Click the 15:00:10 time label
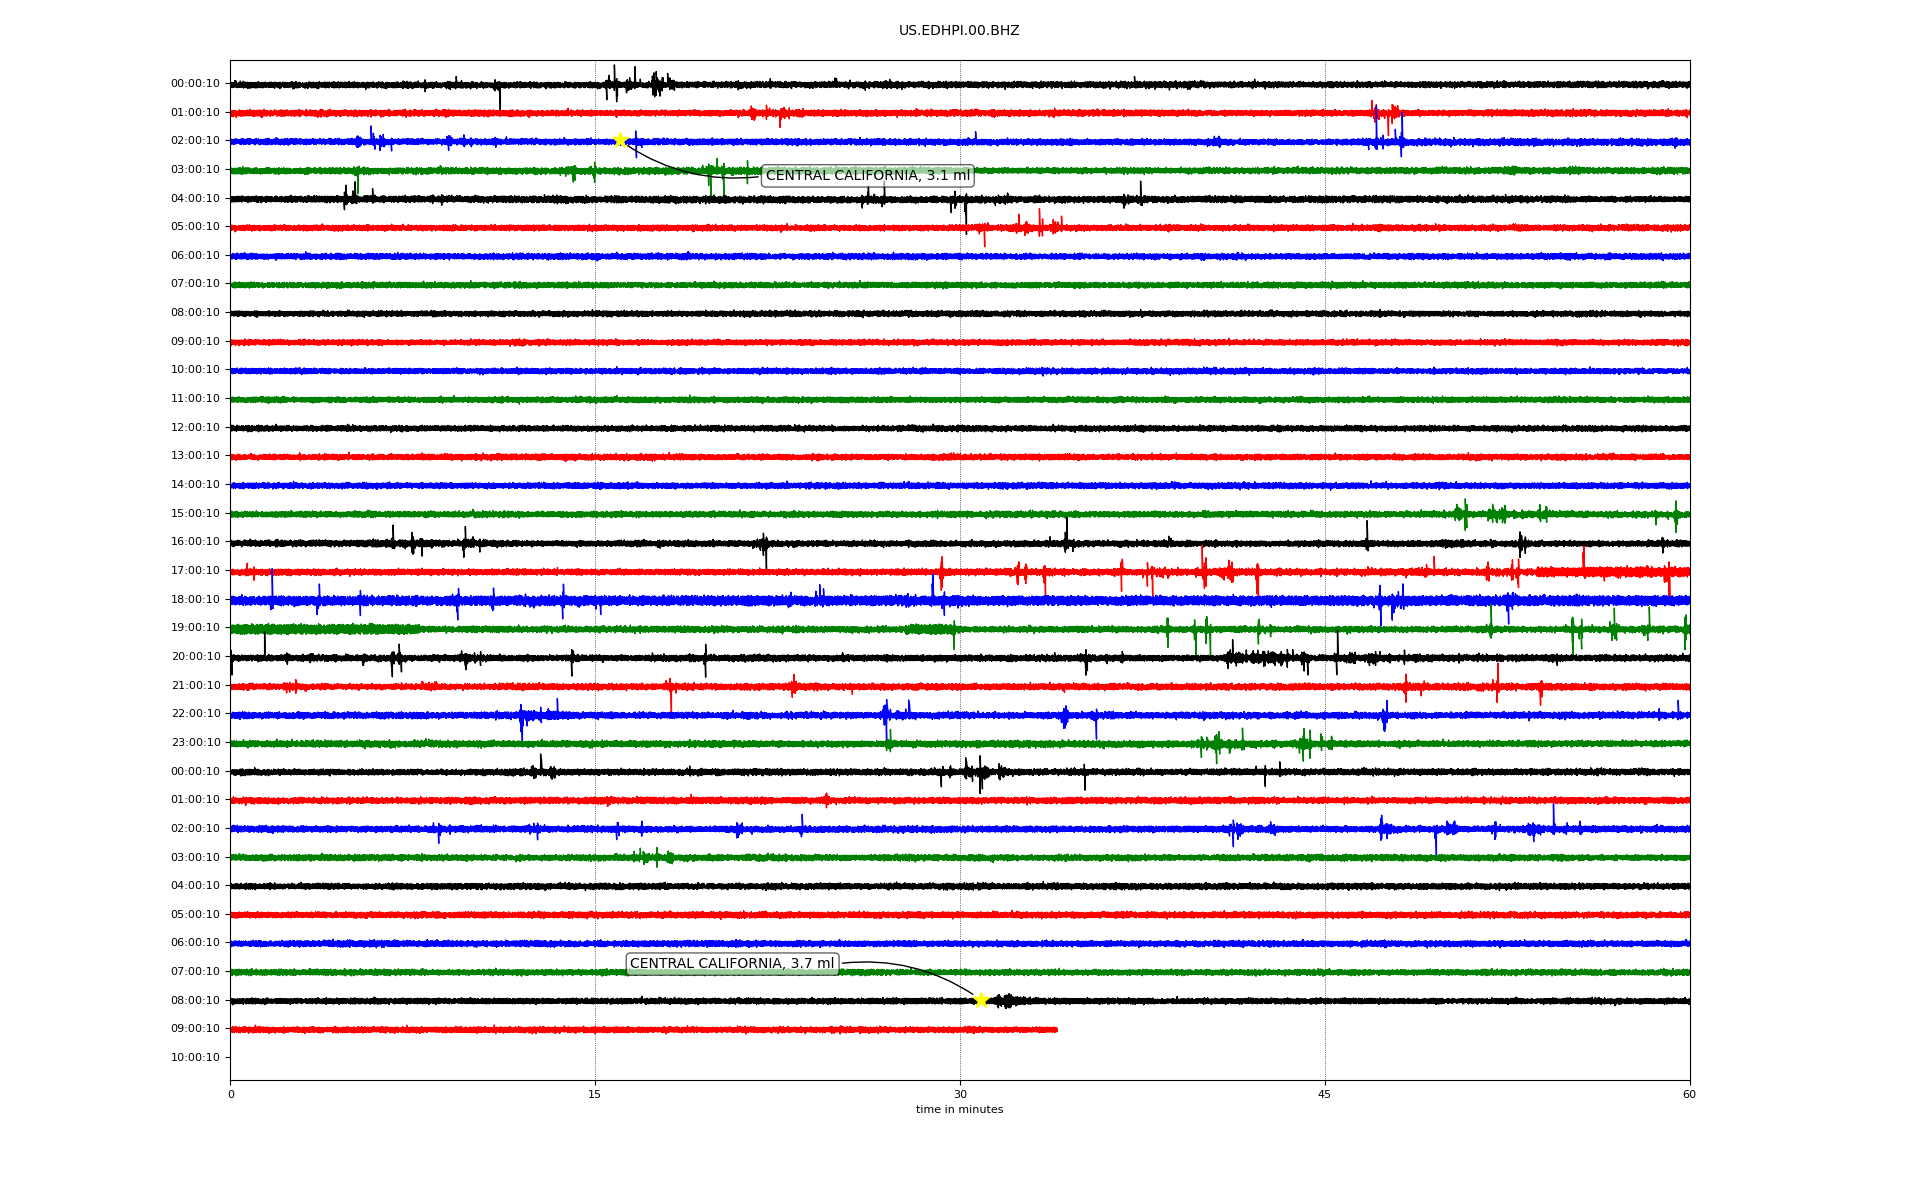The image size is (1920, 1200). [x=195, y=514]
